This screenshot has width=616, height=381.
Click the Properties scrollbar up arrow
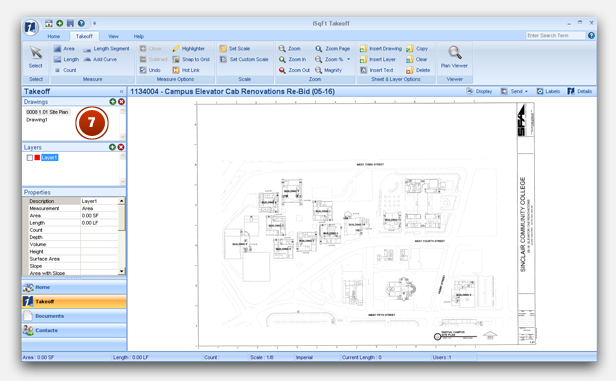click(122, 201)
